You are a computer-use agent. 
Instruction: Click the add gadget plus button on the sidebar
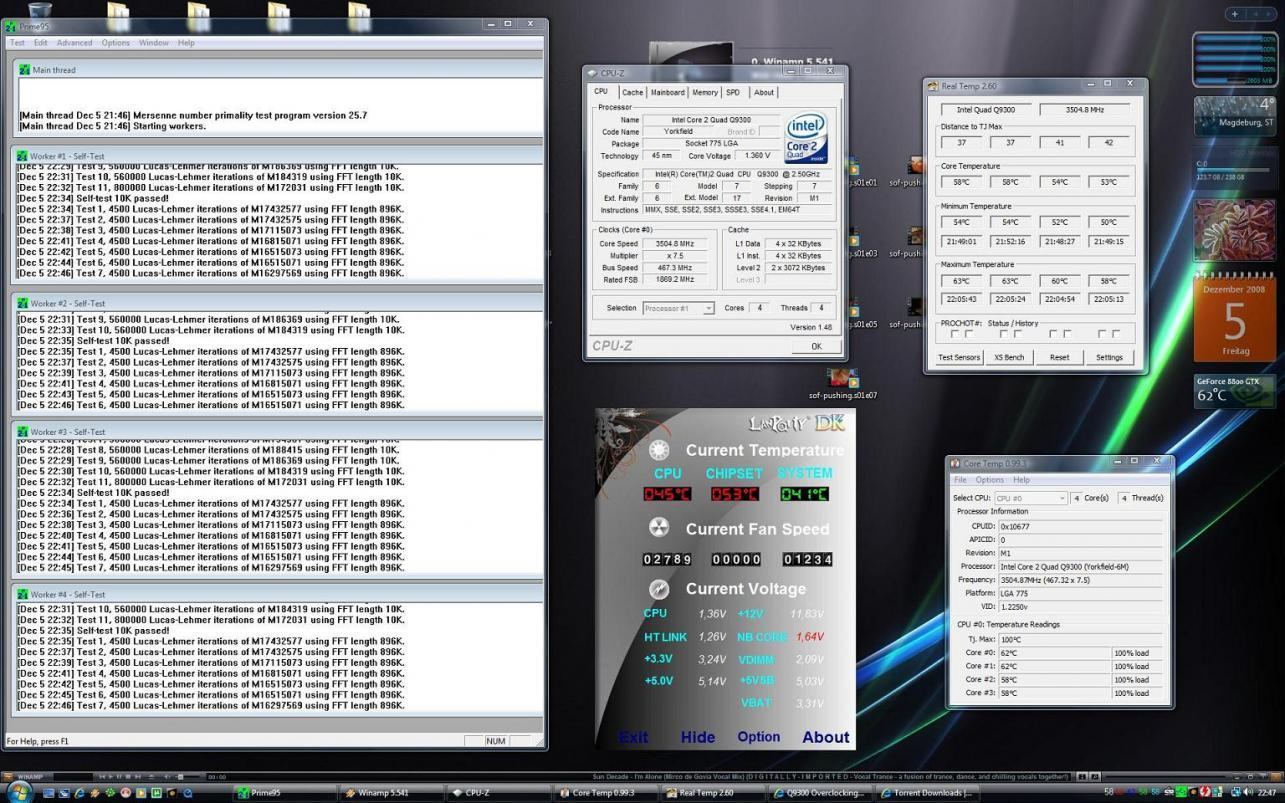[1235, 14]
